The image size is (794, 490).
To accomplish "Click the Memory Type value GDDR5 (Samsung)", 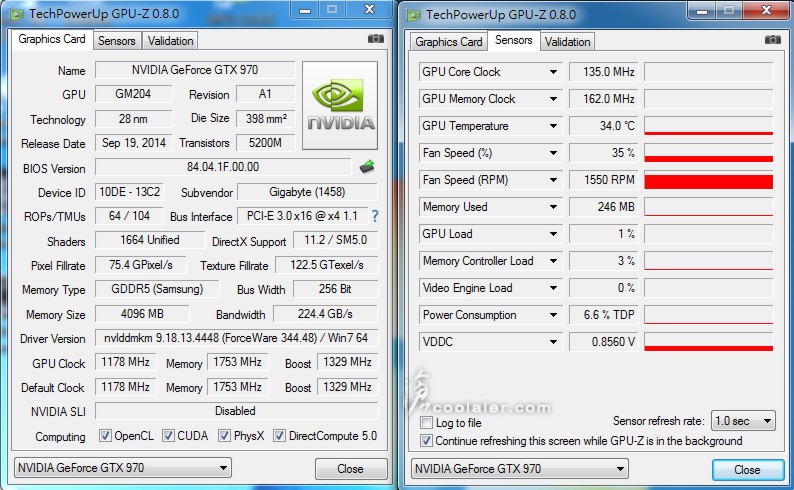I will click(x=157, y=289).
